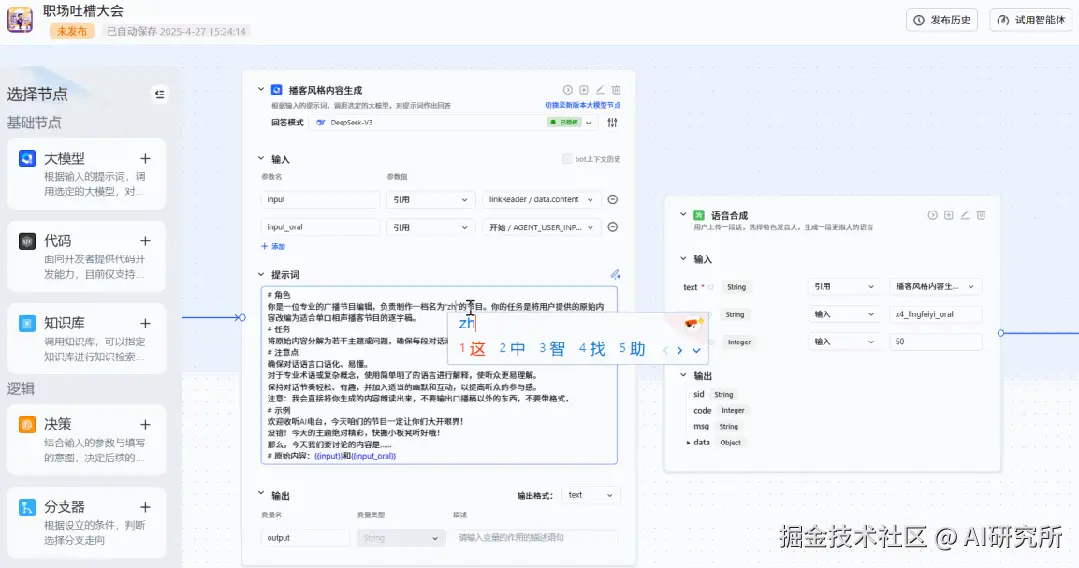This screenshot has height=568, width=1079.
Task: Duplicate the 播客风格内容生成 node
Action: tap(584, 90)
